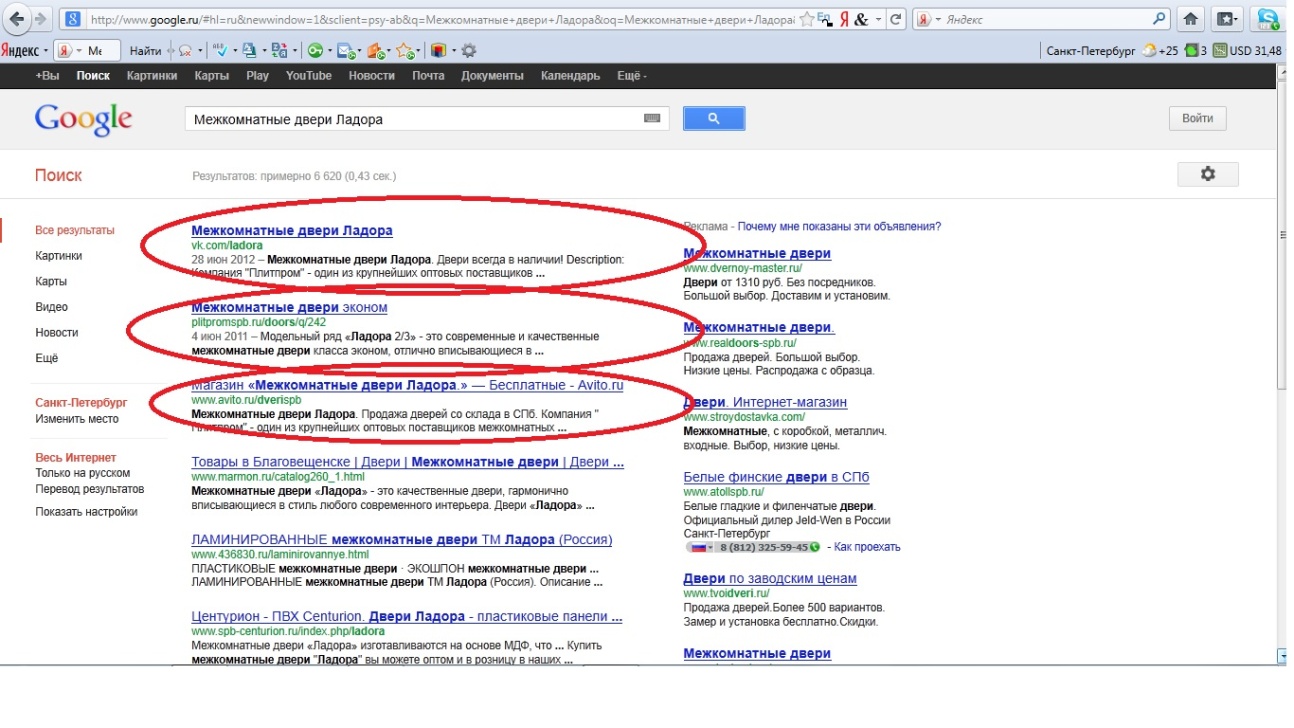Click the browser forward arrow
Viewport: 1294px width, 728px height.
pyautogui.click(x=42, y=19)
